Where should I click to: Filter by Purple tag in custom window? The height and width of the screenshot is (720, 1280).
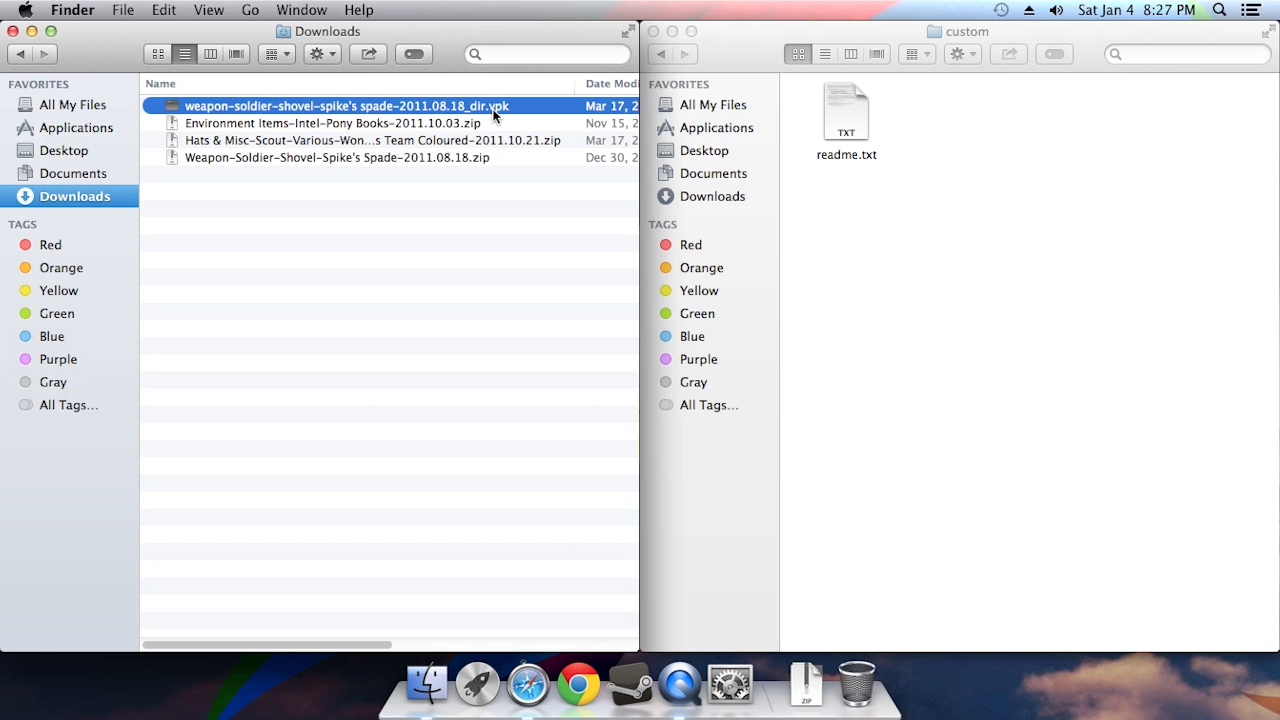710,360
